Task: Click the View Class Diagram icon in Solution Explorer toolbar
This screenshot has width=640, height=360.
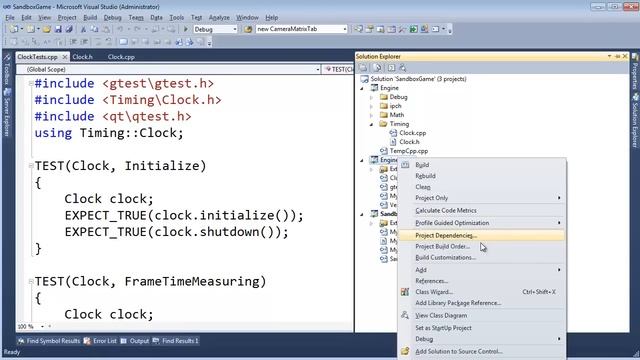Action: pyautogui.click(x=403, y=68)
